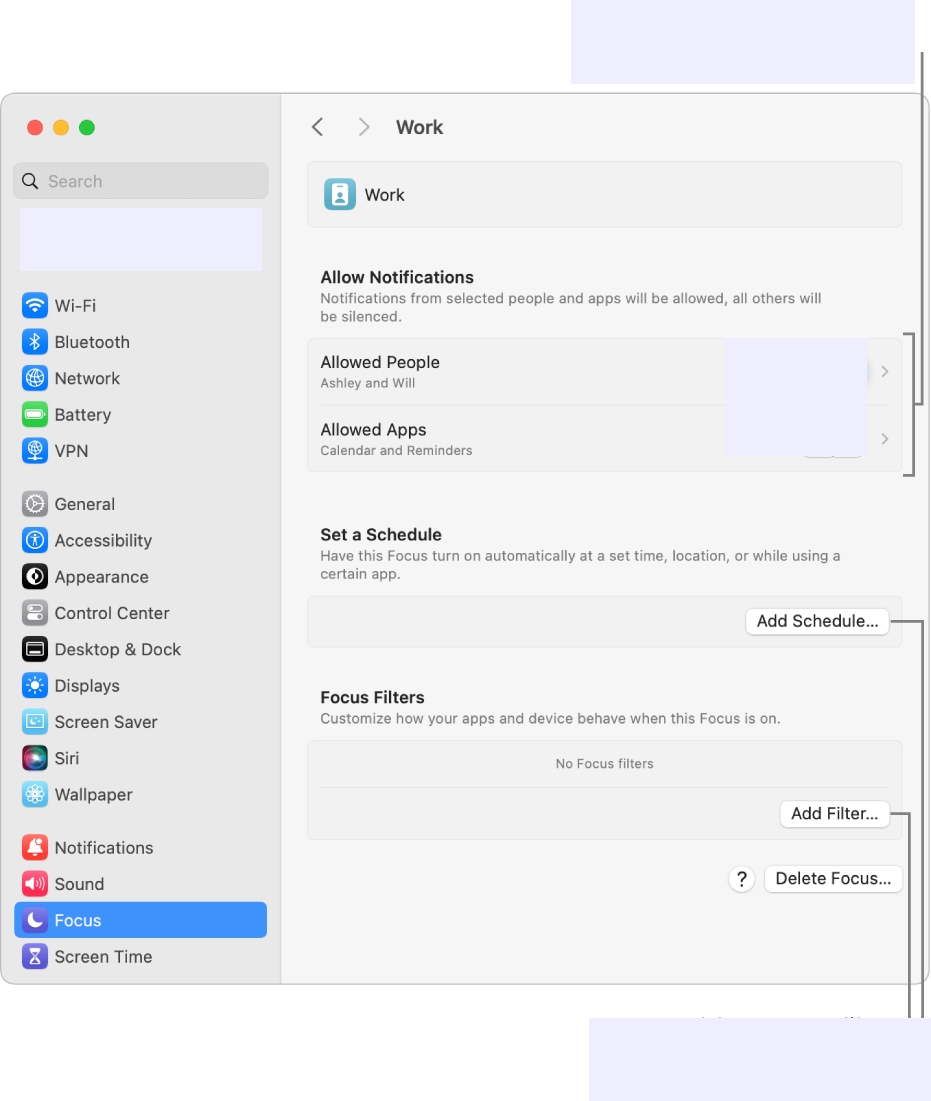
Task: Click inside the Search field
Action: [x=140, y=181]
